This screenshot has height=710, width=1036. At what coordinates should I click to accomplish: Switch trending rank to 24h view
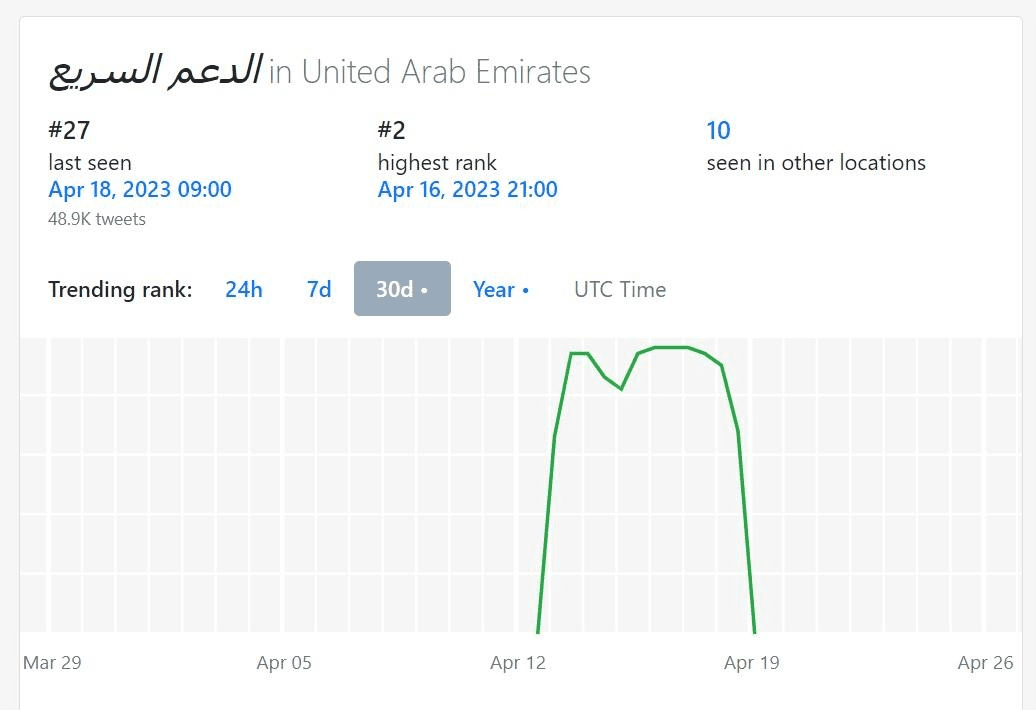click(244, 289)
